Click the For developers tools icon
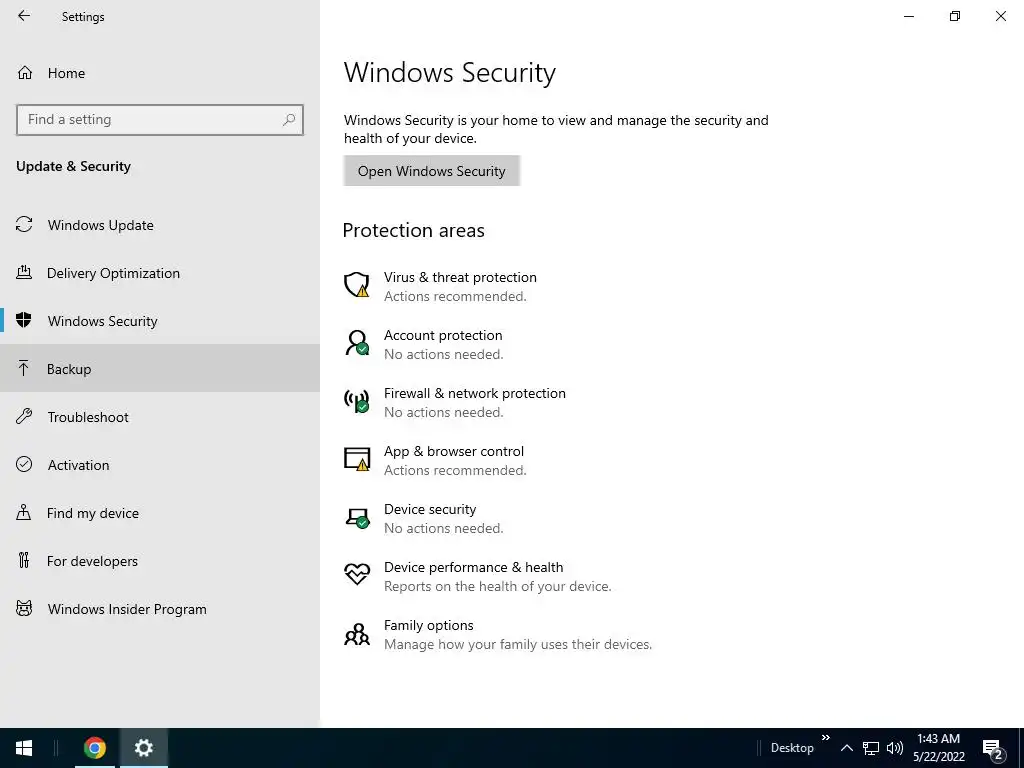Screen dimensions: 1024x768 (x=24, y=560)
